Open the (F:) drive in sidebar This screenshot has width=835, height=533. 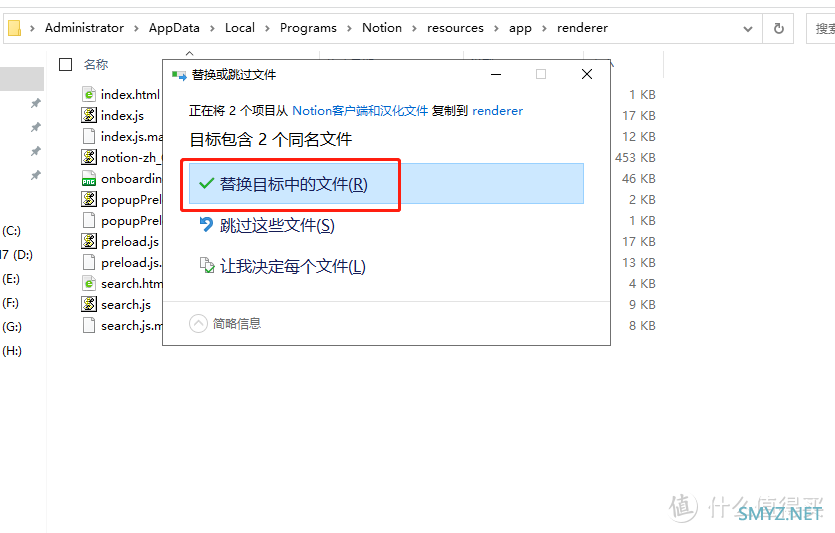pos(10,303)
